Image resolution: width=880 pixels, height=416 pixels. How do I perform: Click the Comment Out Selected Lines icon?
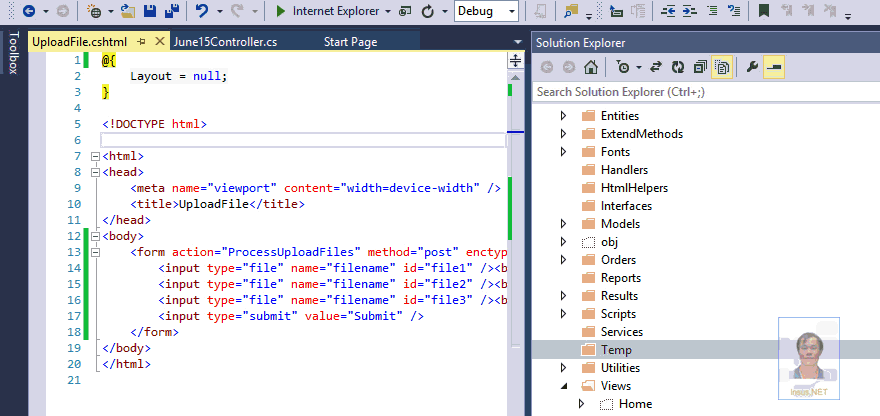tap(712, 11)
